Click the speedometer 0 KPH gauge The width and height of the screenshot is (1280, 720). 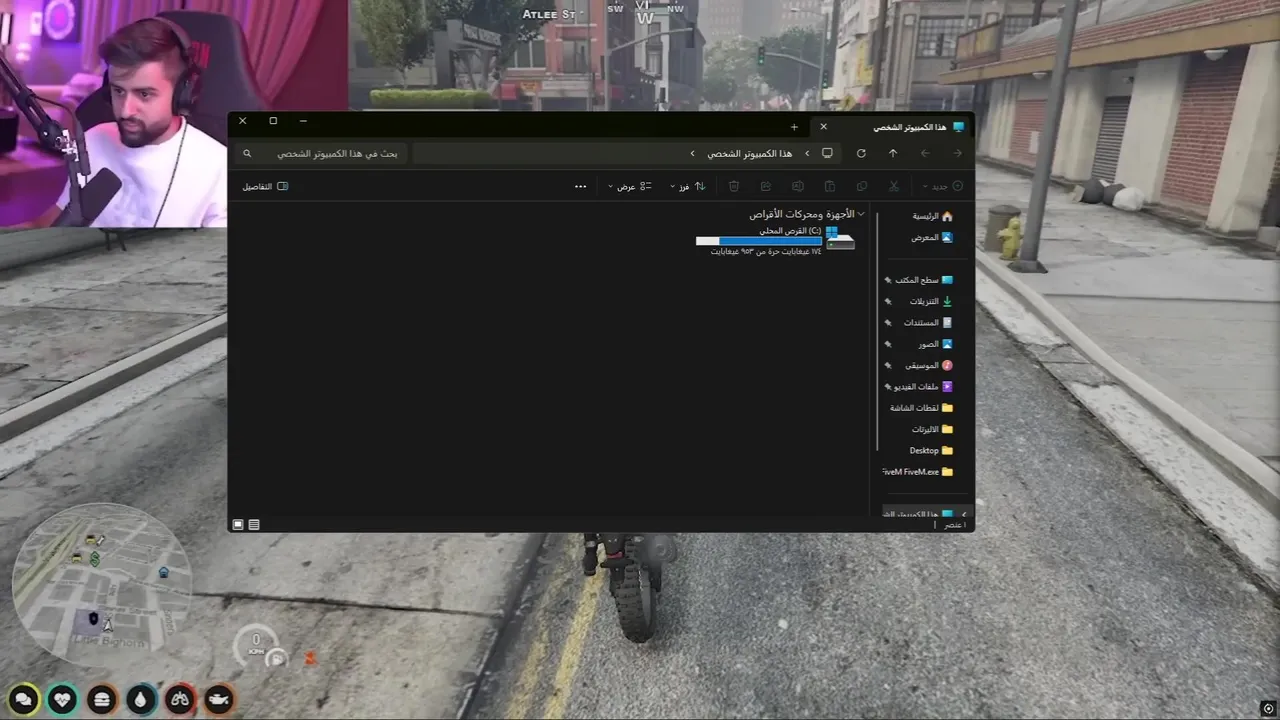(x=256, y=645)
